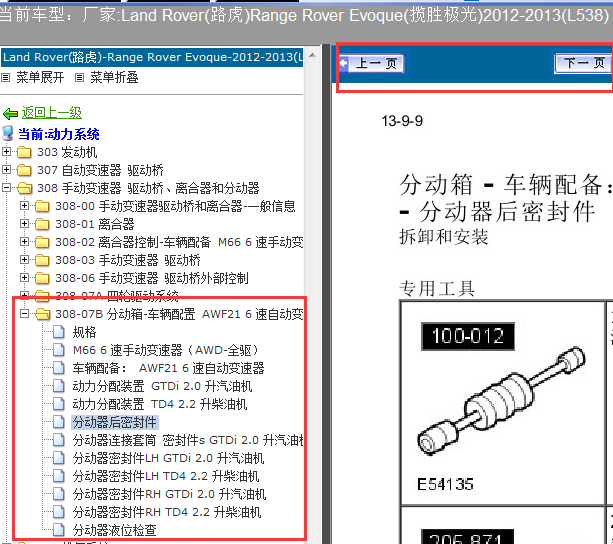Click the 308-01 离合器 folder icon
This screenshot has height=544, width=613.
[42, 224]
